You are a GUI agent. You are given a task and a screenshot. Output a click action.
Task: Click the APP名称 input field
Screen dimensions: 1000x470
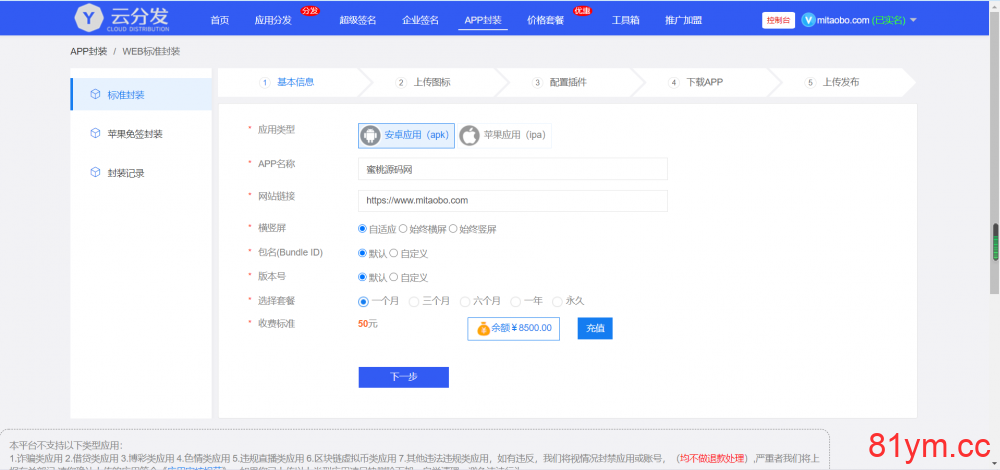[x=512, y=169]
